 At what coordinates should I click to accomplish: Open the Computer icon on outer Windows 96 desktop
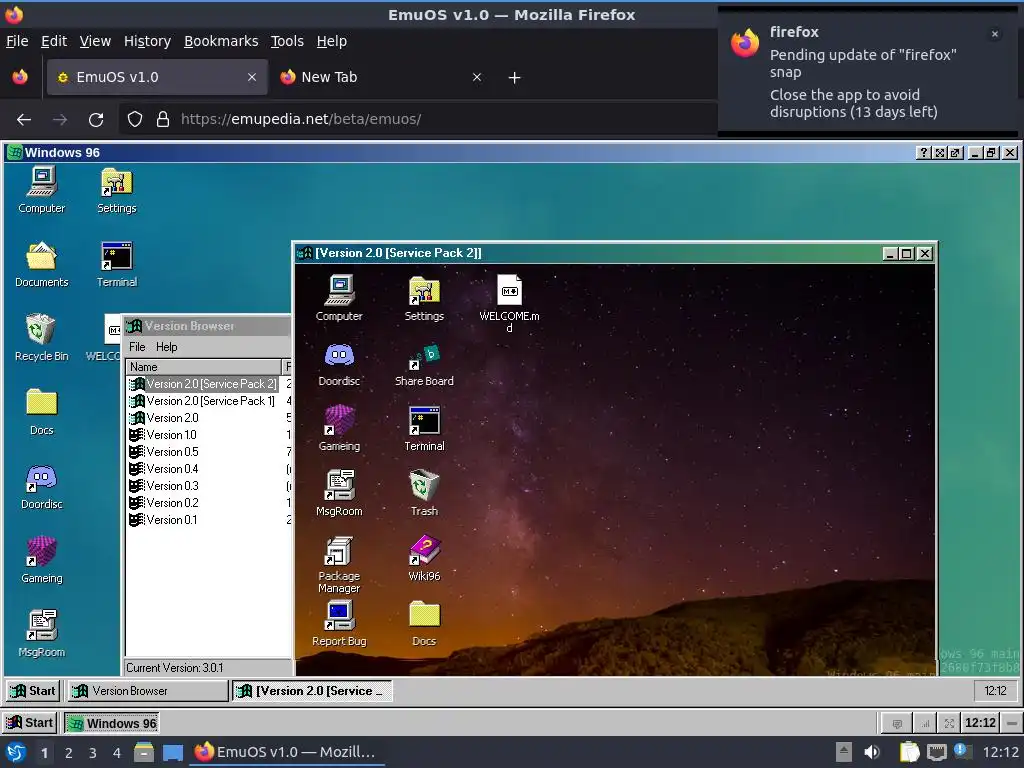[x=42, y=189]
